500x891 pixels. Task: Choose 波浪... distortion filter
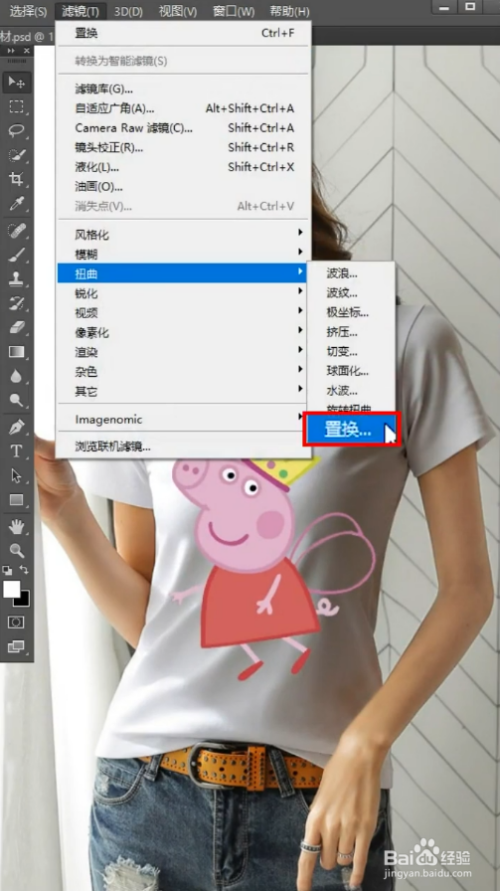pyautogui.click(x=351, y=273)
